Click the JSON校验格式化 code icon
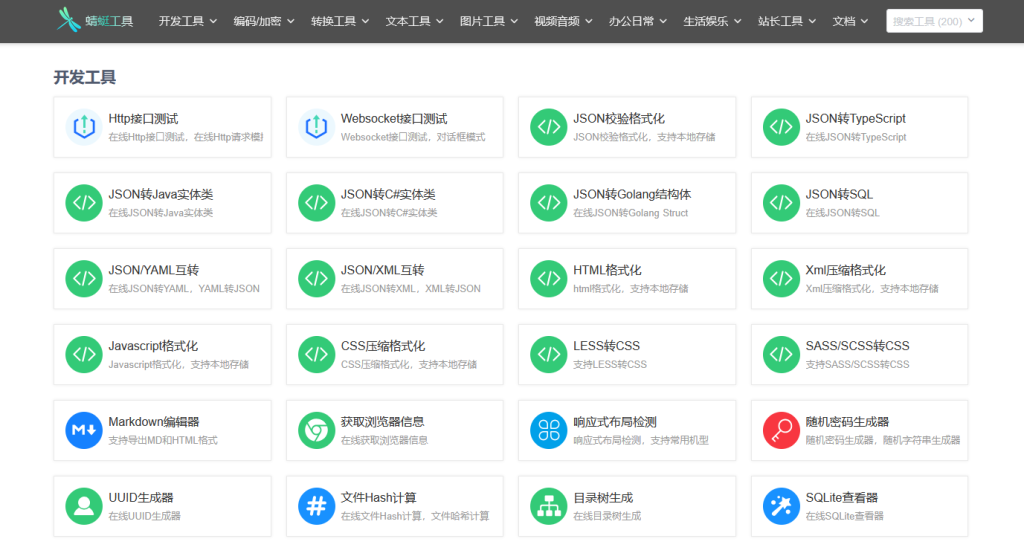Viewport: 1024px width, 559px height. coord(549,127)
